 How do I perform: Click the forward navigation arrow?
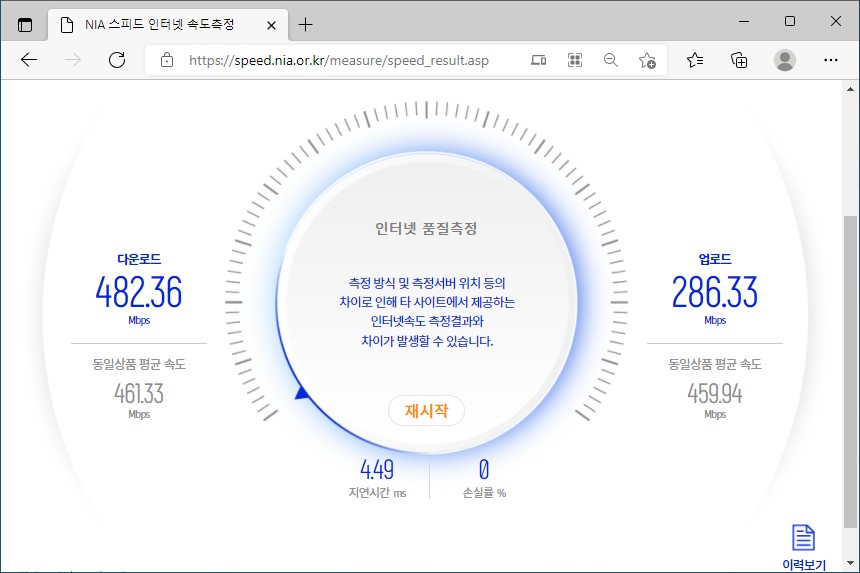click(72, 60)
